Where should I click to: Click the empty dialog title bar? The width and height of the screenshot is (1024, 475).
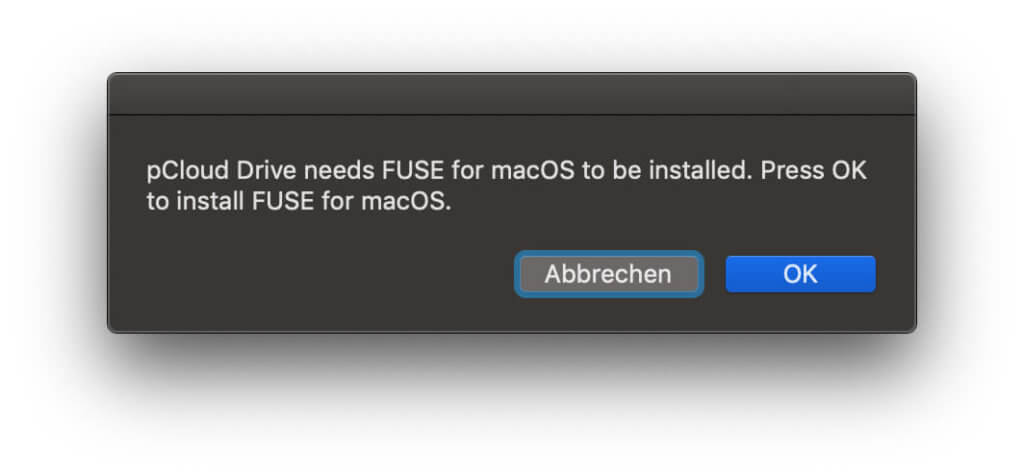click(x=511, y=93)
